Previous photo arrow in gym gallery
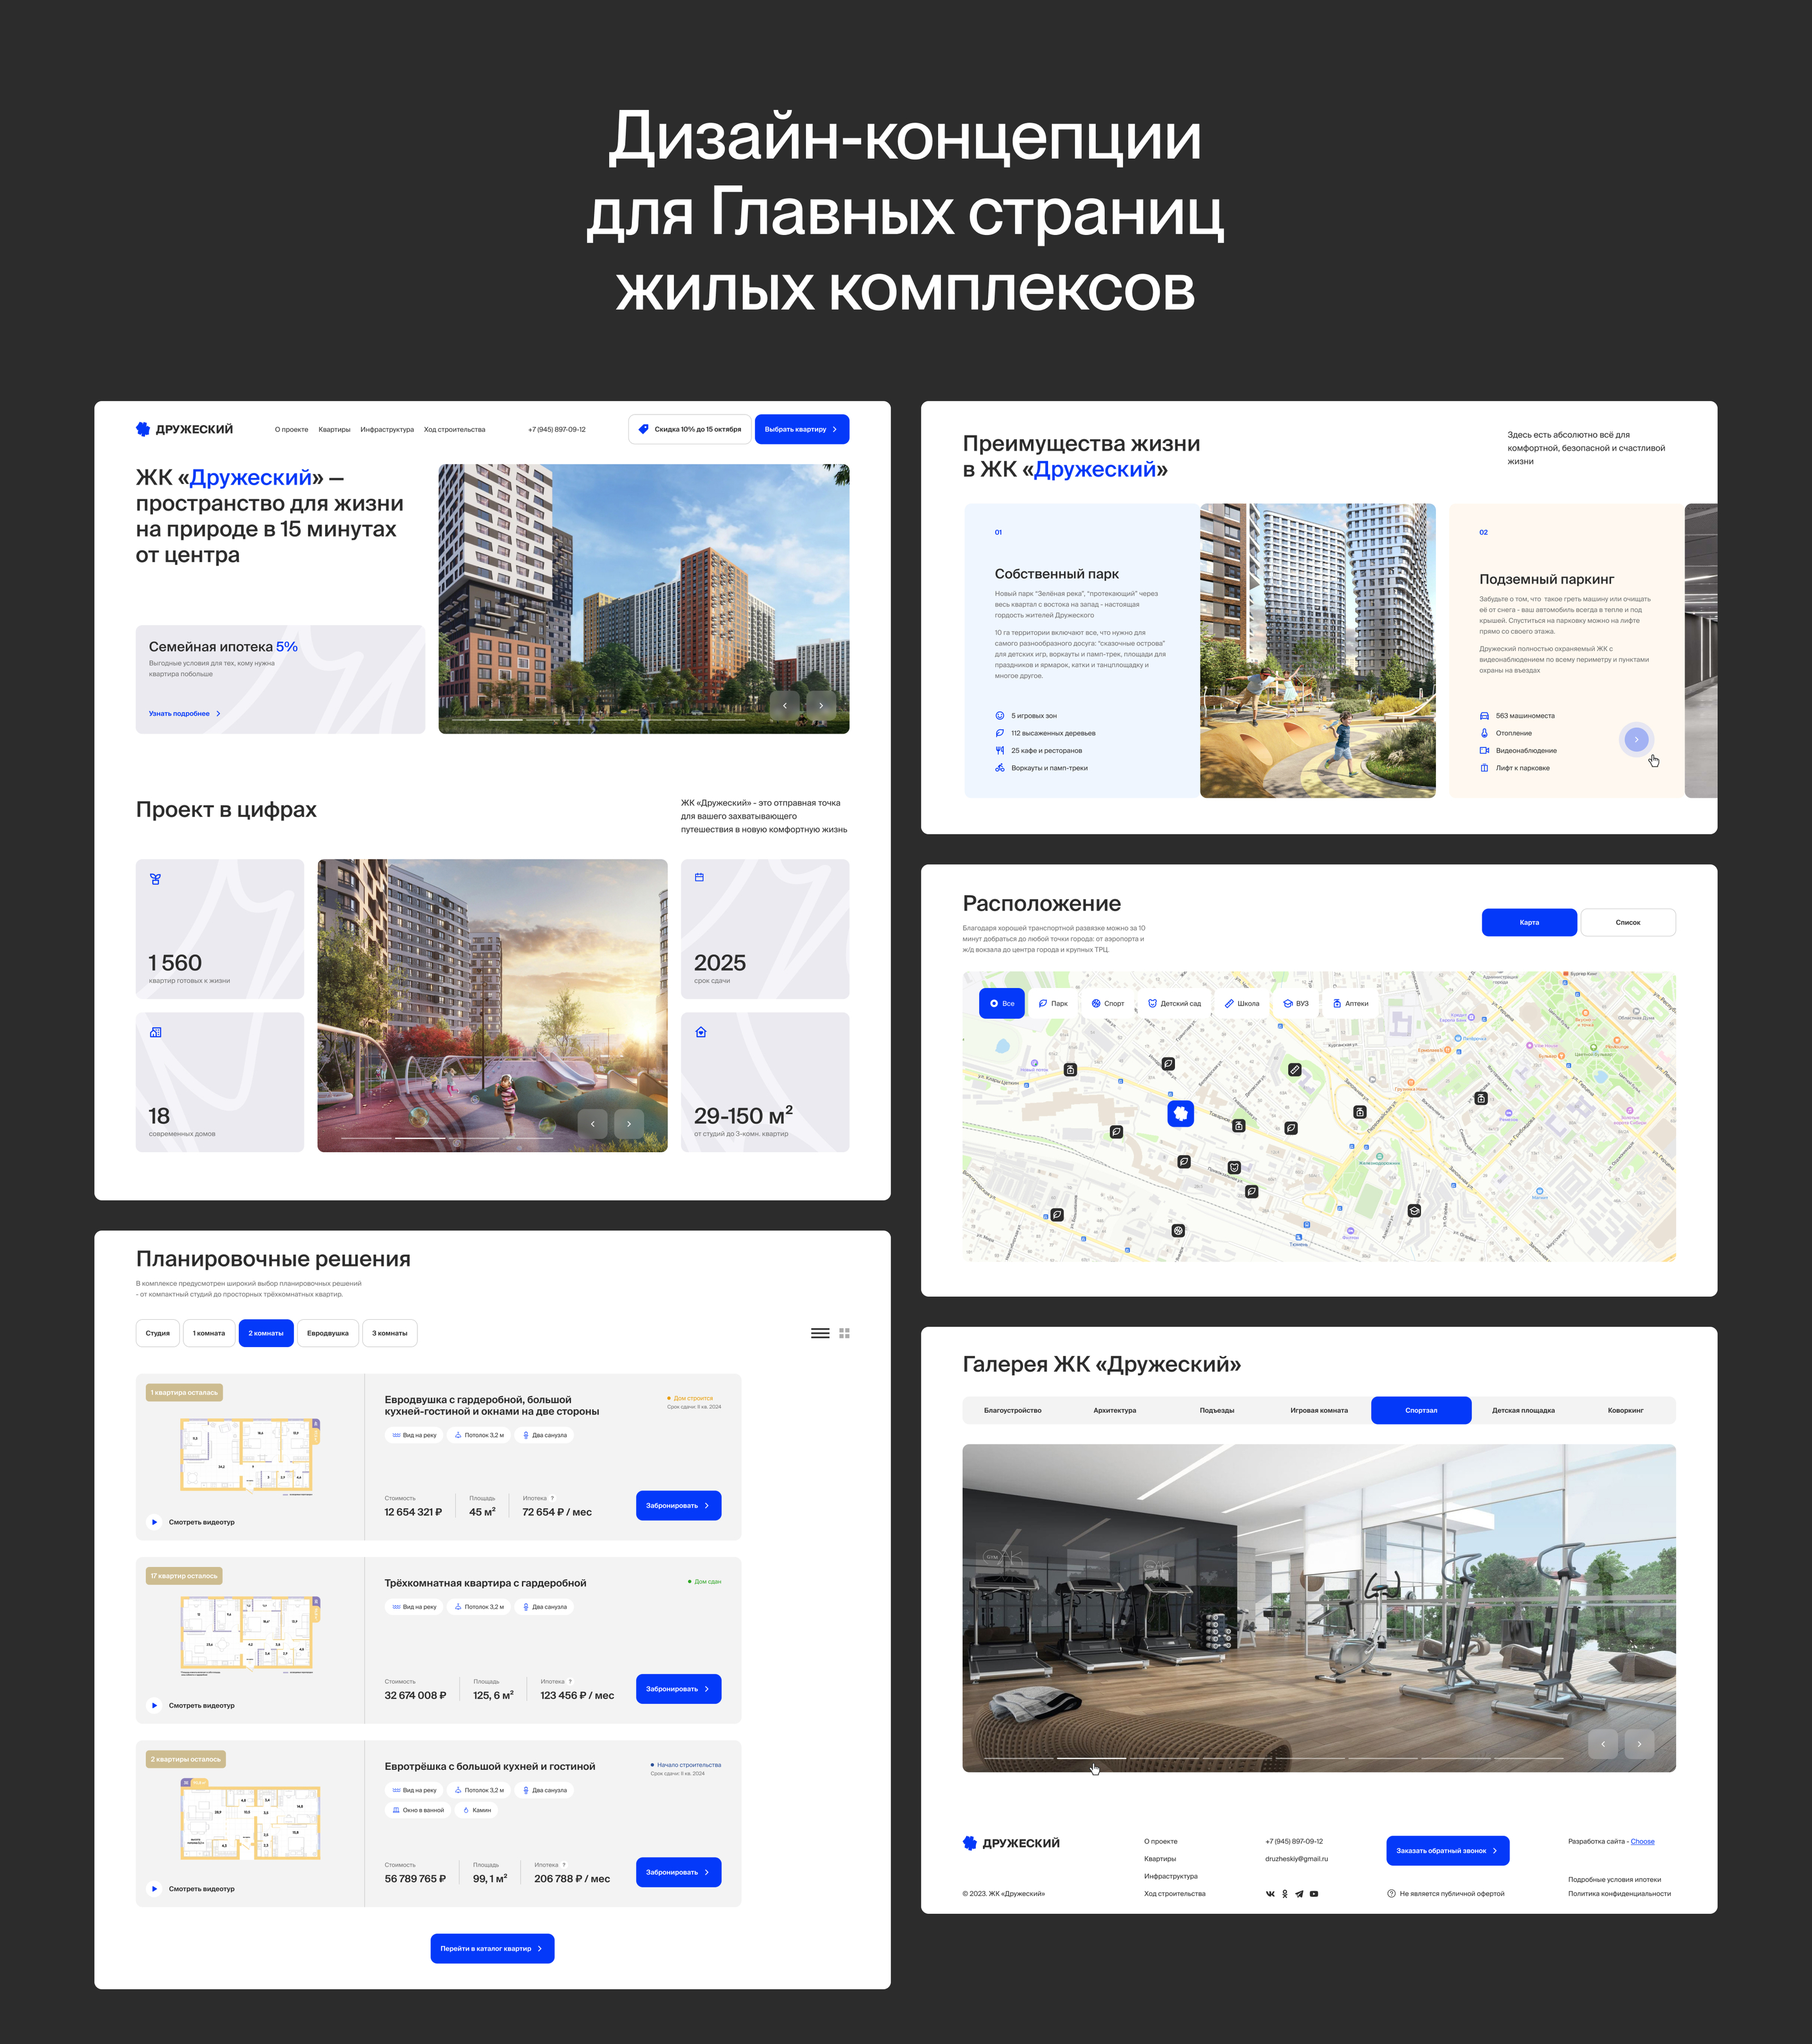The width and height of the screenshot is (1812, 2044). click(x=1602, y=1744)
